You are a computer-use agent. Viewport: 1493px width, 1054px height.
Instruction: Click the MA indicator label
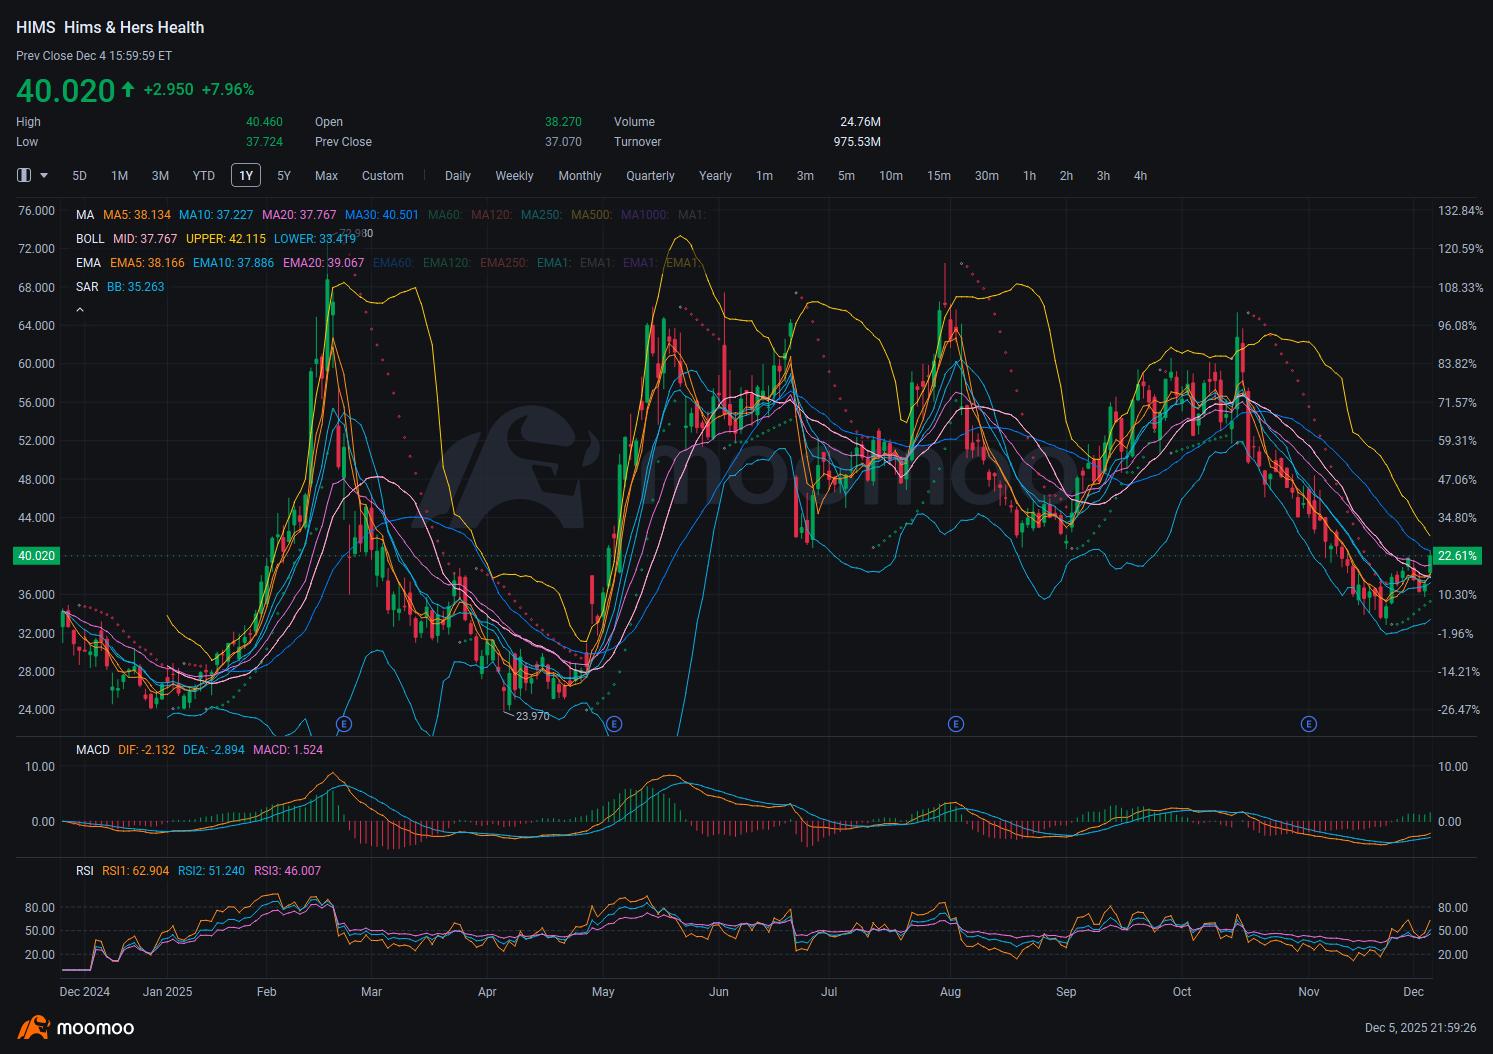click(85, 215)
